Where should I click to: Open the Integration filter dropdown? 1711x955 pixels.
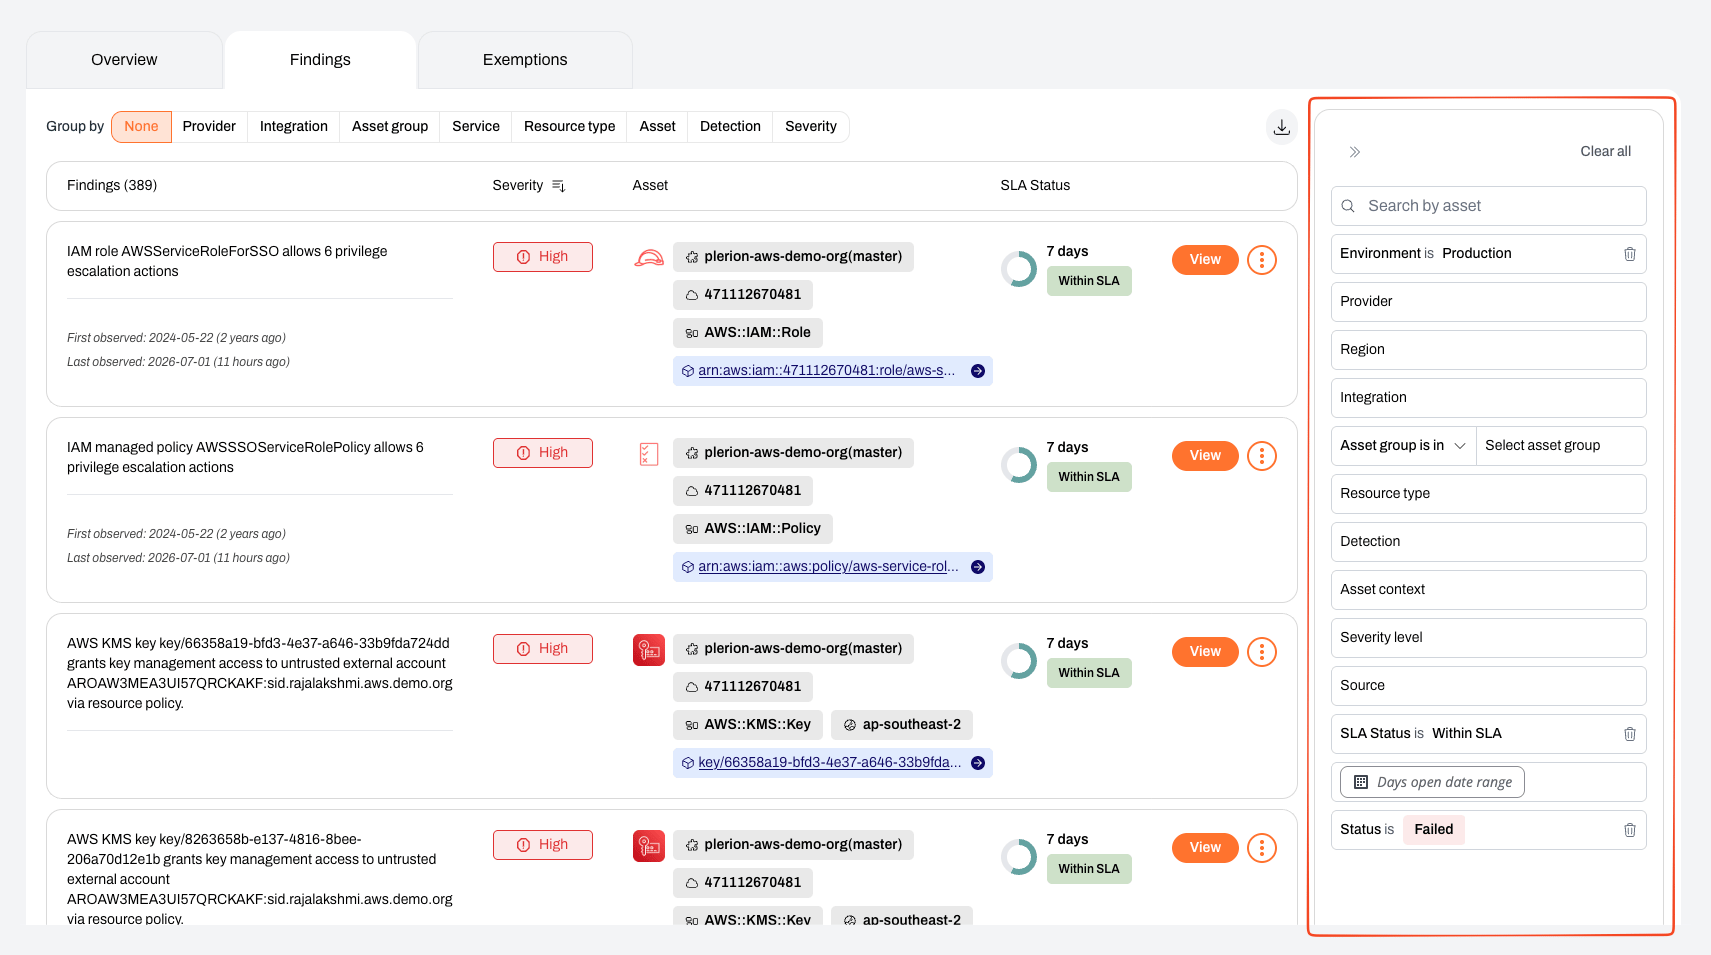[x=1488, y=398]
